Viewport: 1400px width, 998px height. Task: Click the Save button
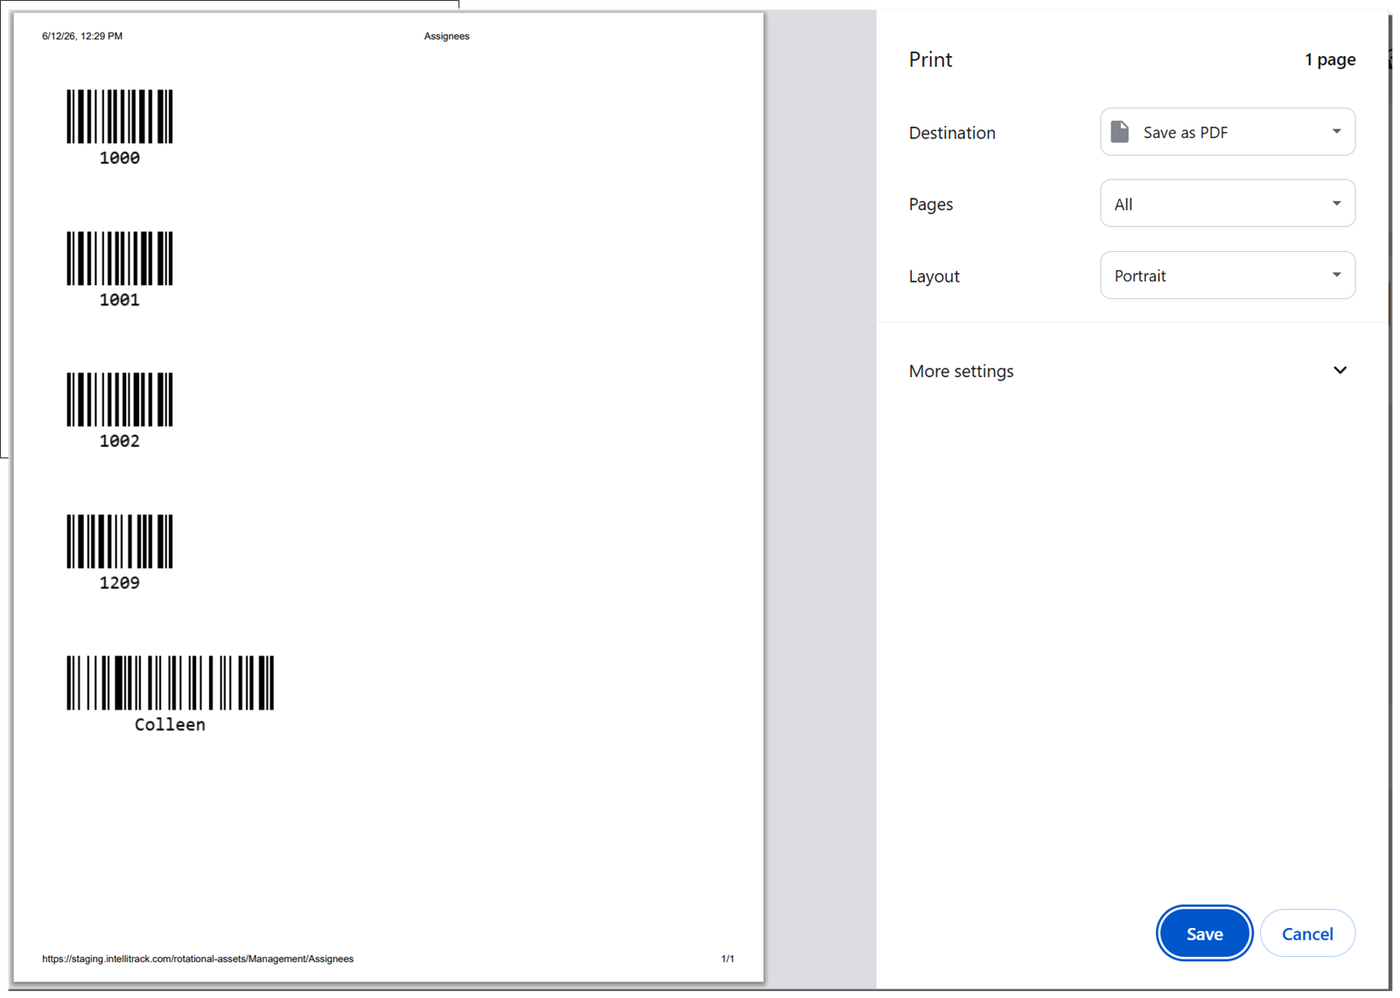(x=1204, y=933)
